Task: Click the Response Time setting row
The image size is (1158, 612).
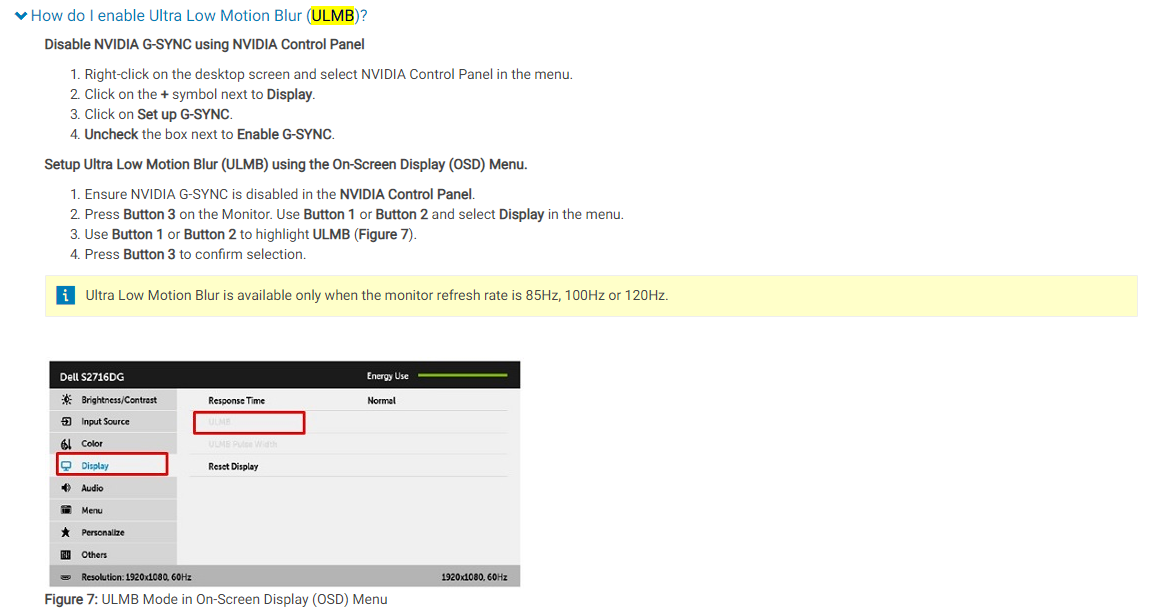Action: (x=237, y=401)
